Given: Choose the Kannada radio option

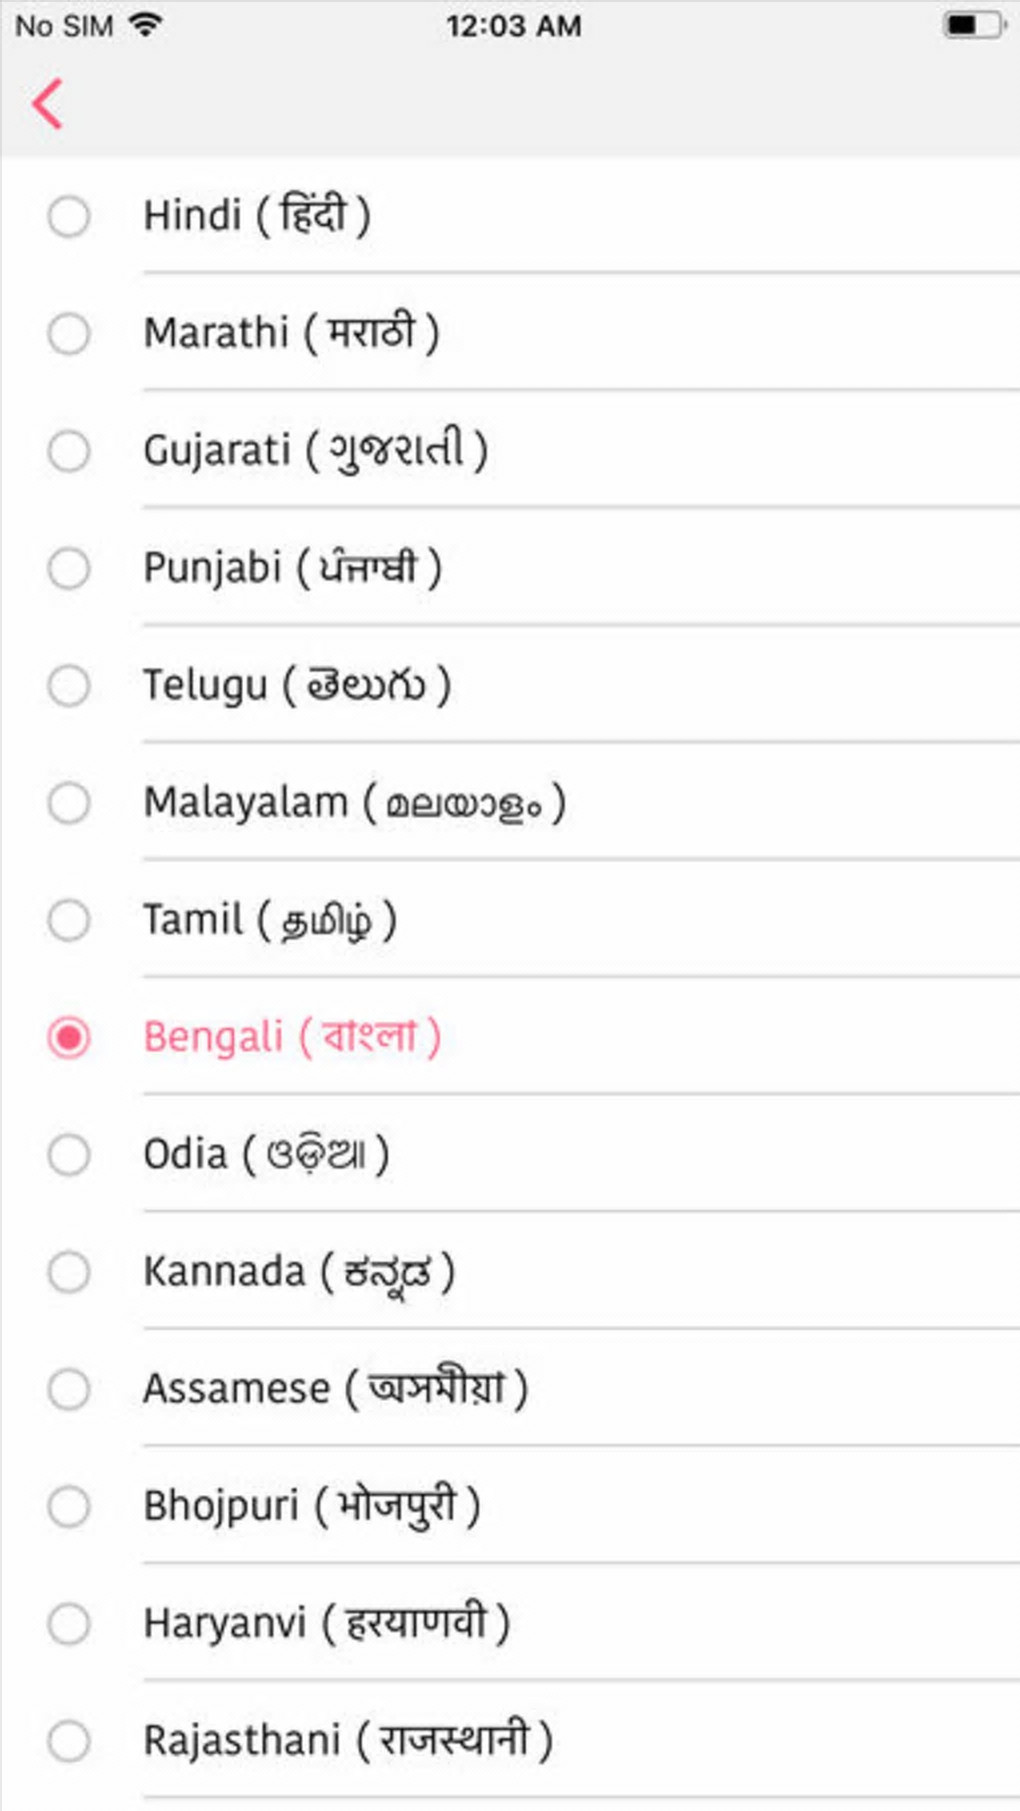Looking at the screenshot, I should (69, 1272).
